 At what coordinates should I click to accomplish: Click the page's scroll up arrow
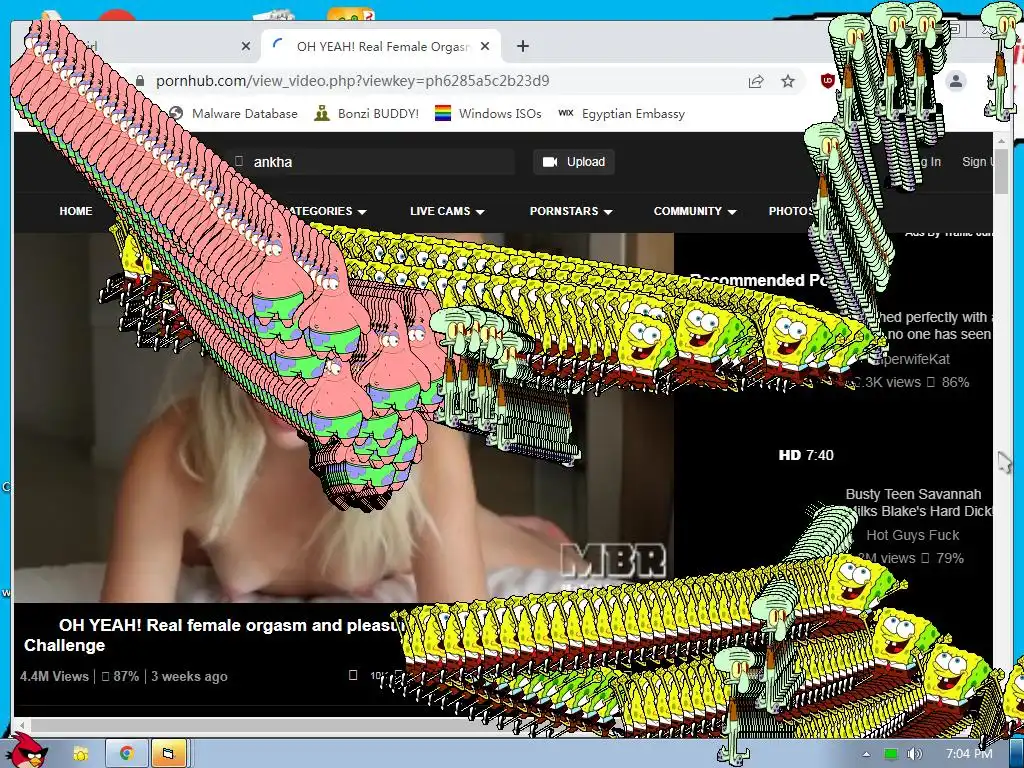click(1002, 140)
